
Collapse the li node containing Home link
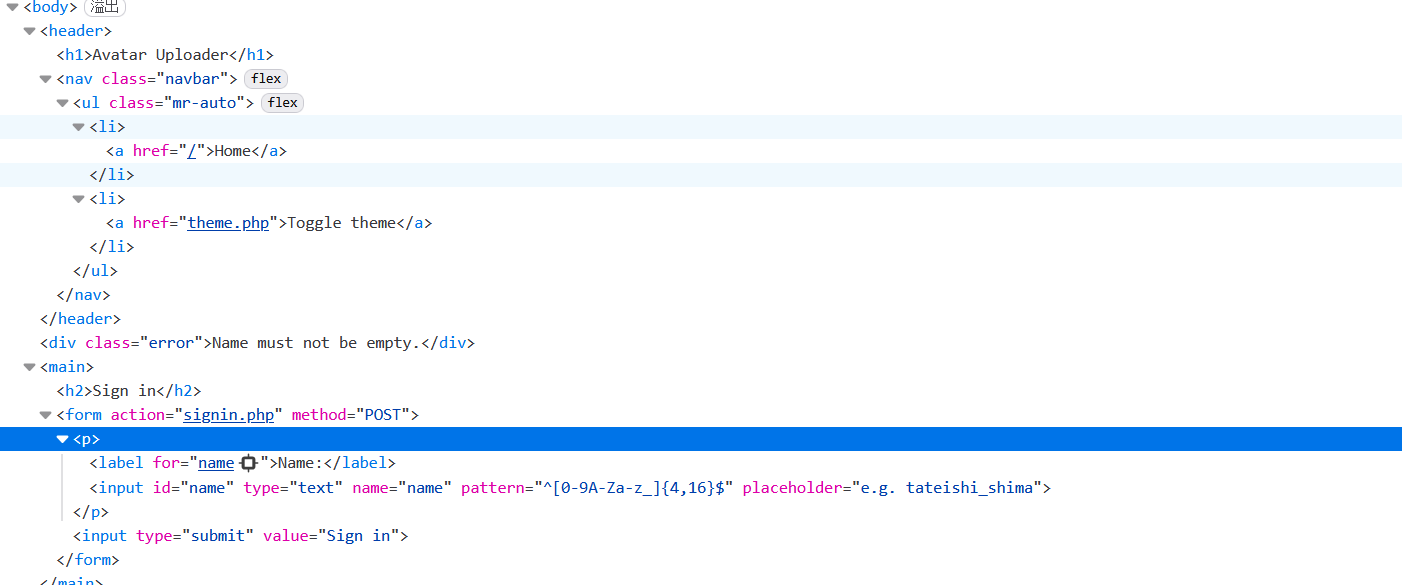point(78,127)
